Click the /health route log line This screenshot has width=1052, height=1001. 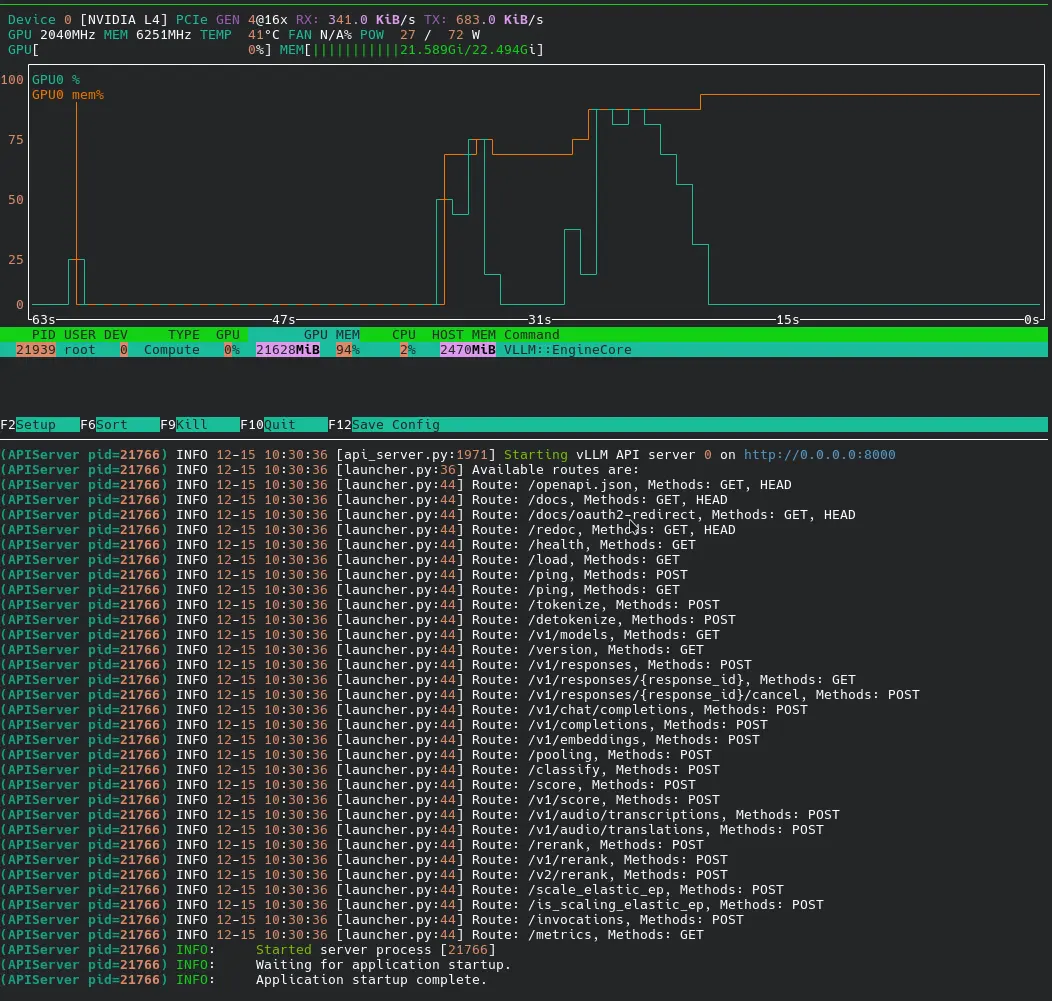click(x=348, y=545)
